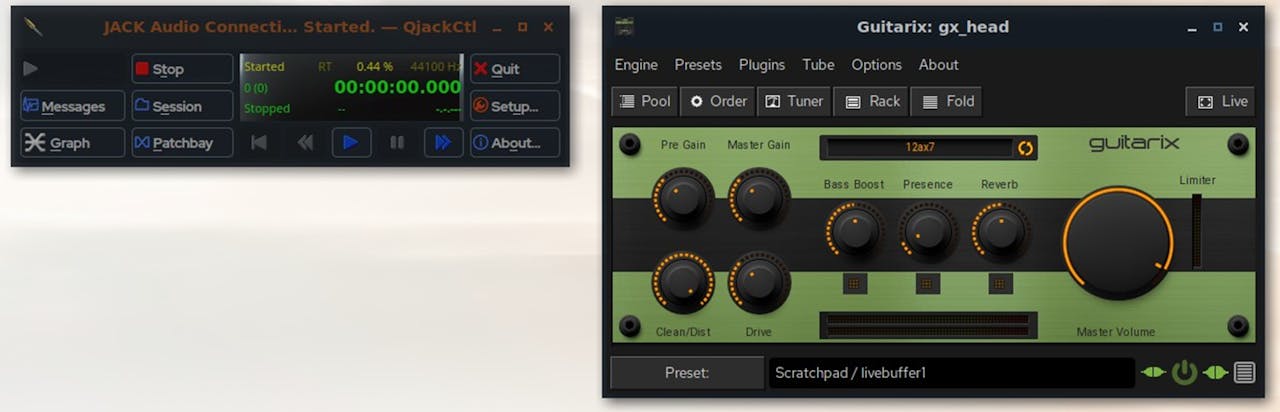The height and width of the screenshot is (412, 1280).
Task: Click the green jack icon left of power
Action: coord(1153,373)
